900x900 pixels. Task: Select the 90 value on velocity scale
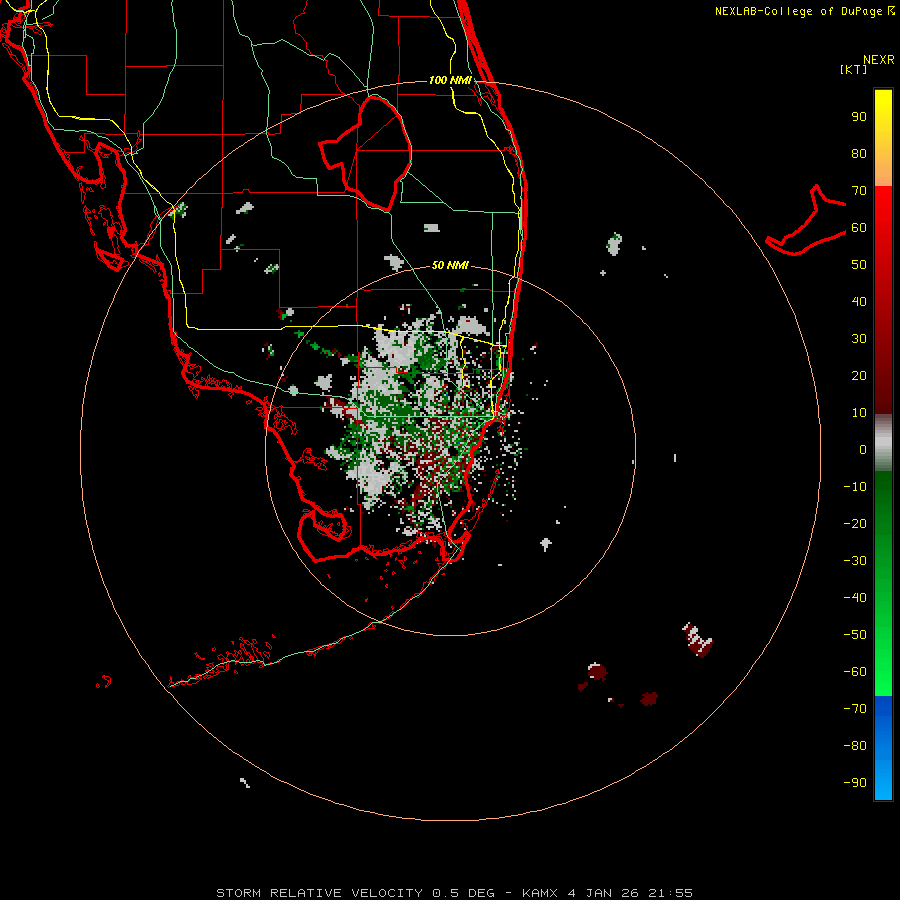[859, 117]
